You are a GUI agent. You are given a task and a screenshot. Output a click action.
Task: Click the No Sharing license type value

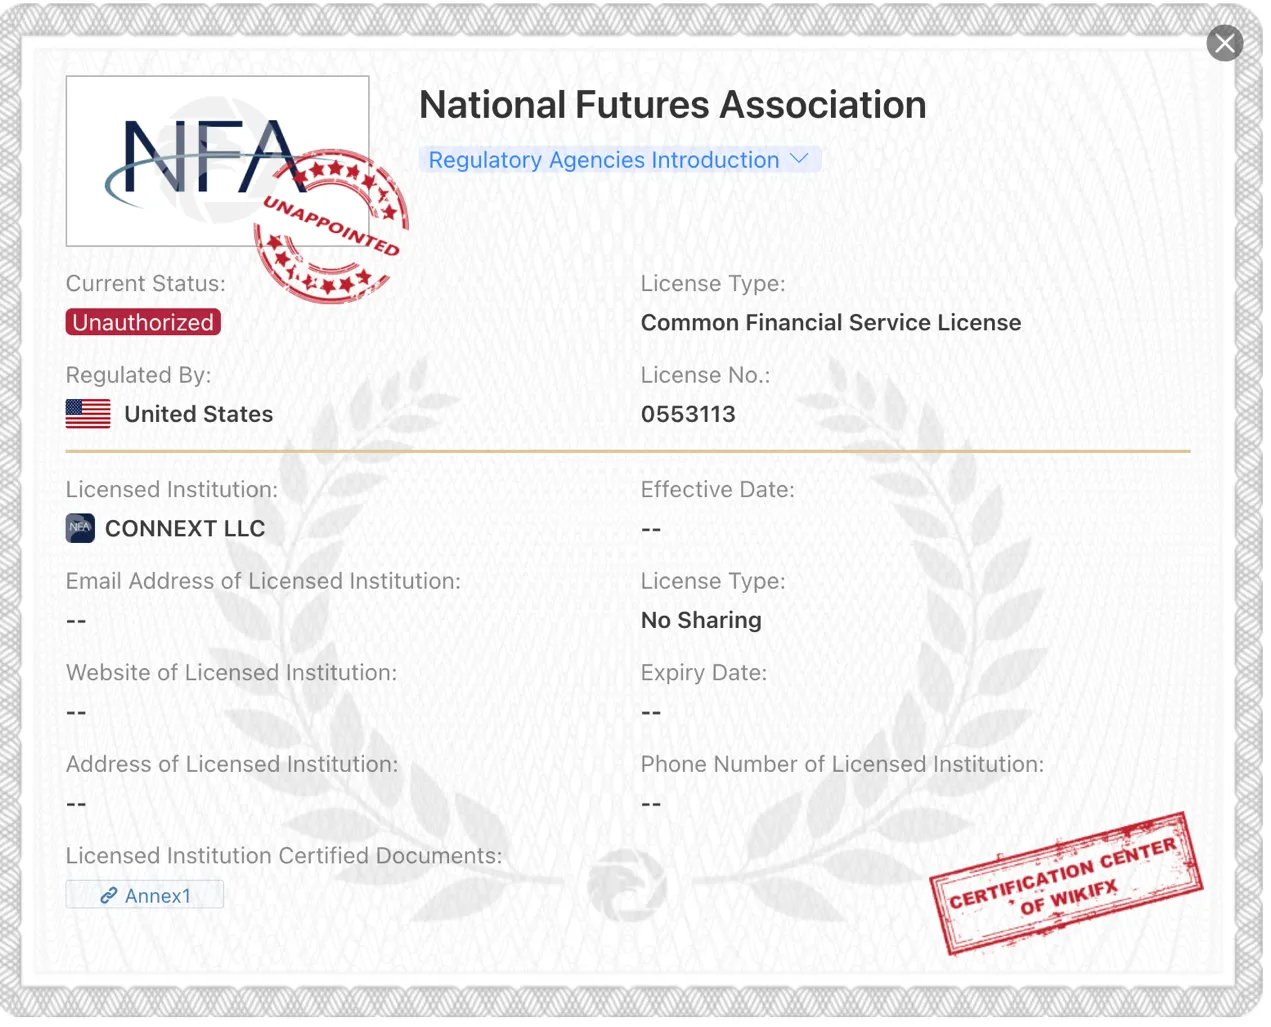pos(701,620)
